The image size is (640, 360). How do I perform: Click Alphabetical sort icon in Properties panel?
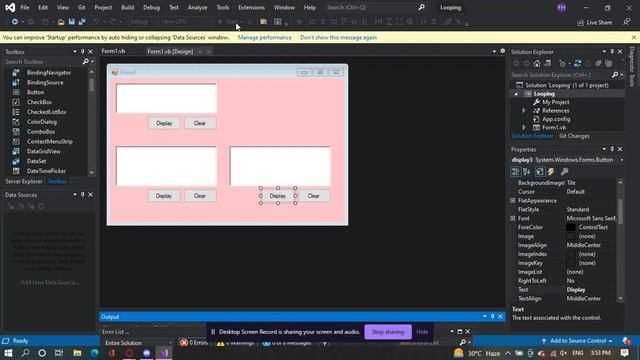527,172
